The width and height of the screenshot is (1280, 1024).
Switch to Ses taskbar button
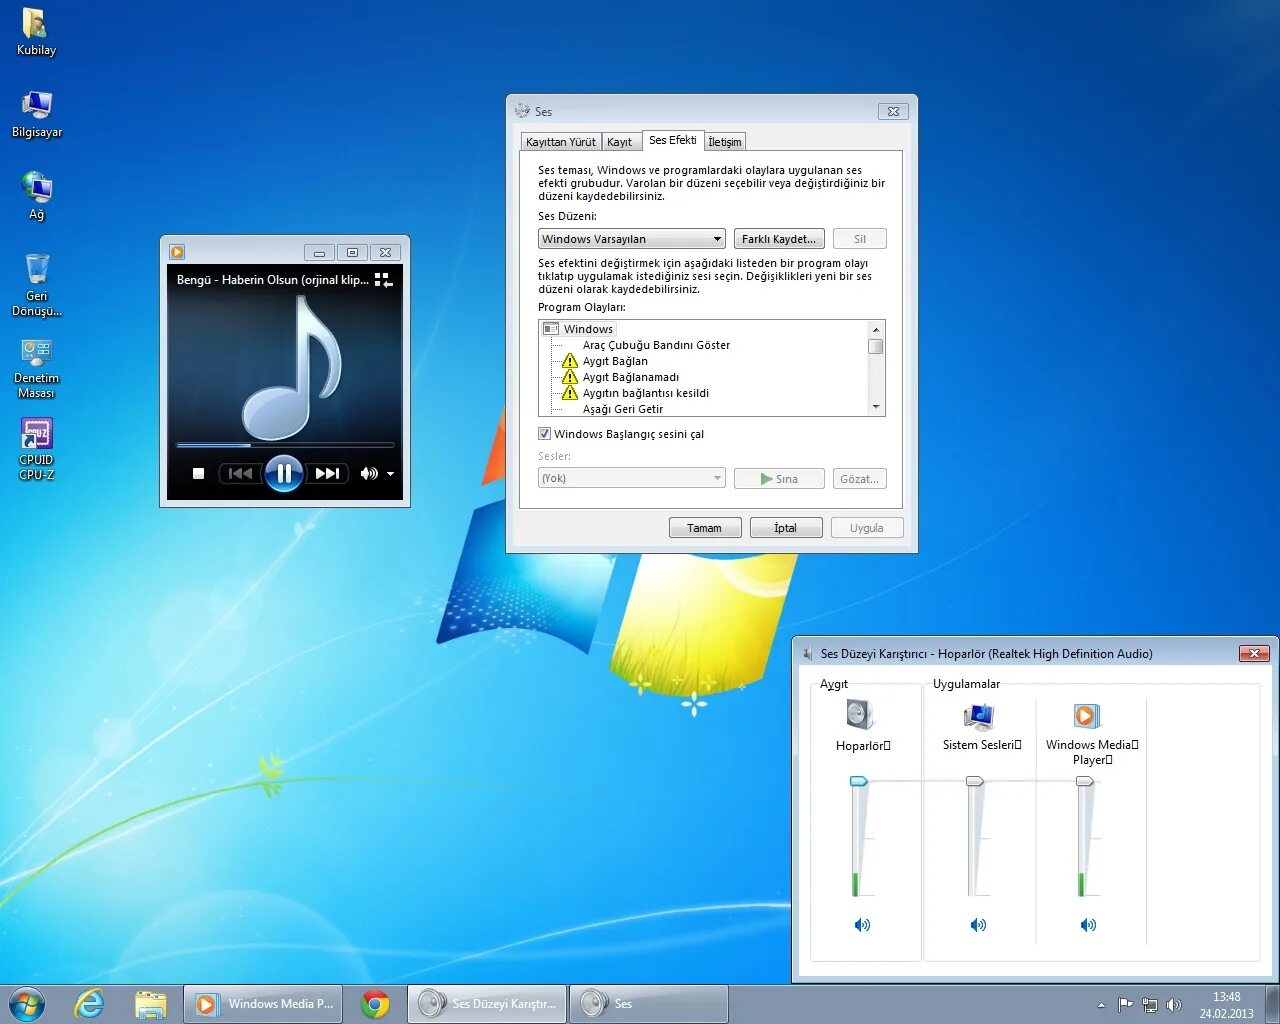point(649,1004)
